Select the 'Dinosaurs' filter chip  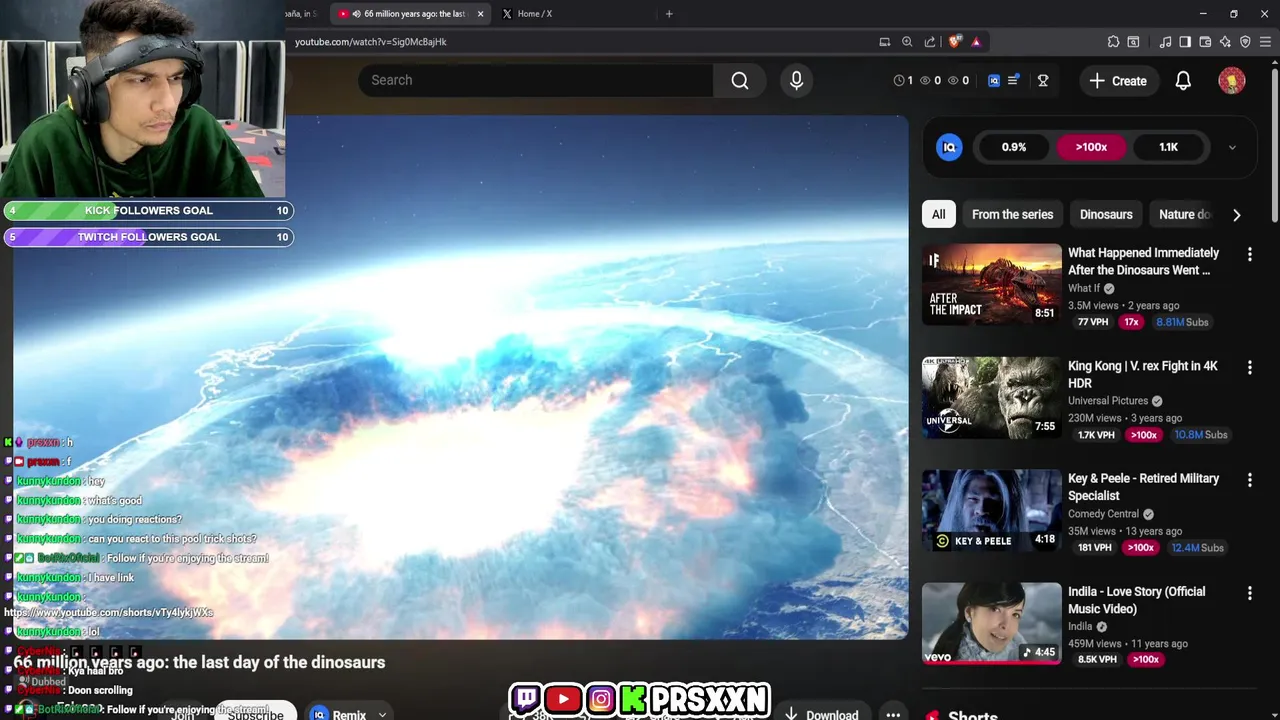[1106, 214]
